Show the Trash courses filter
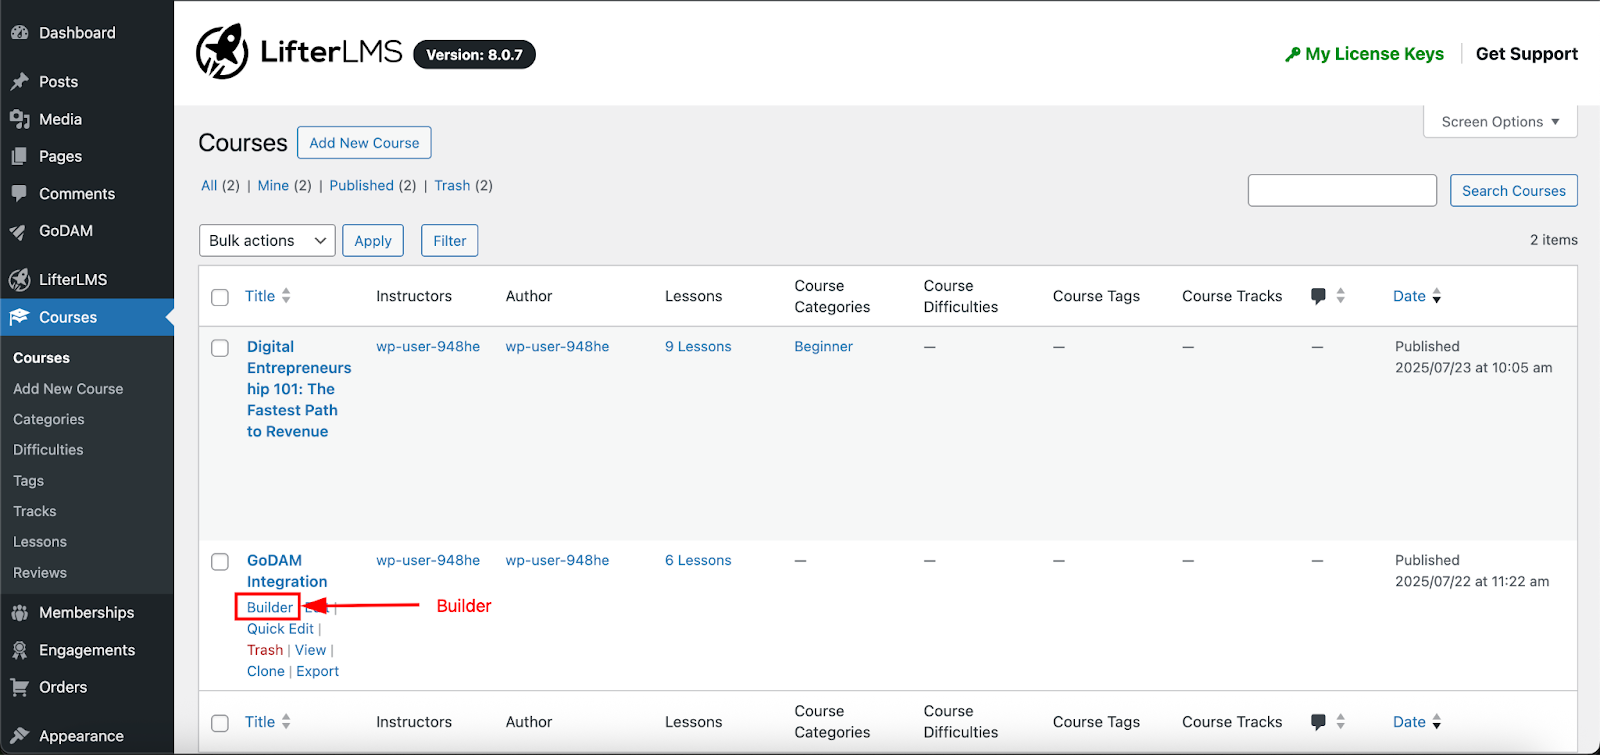The image size is (1600, 755). click(x=452, y=186)
